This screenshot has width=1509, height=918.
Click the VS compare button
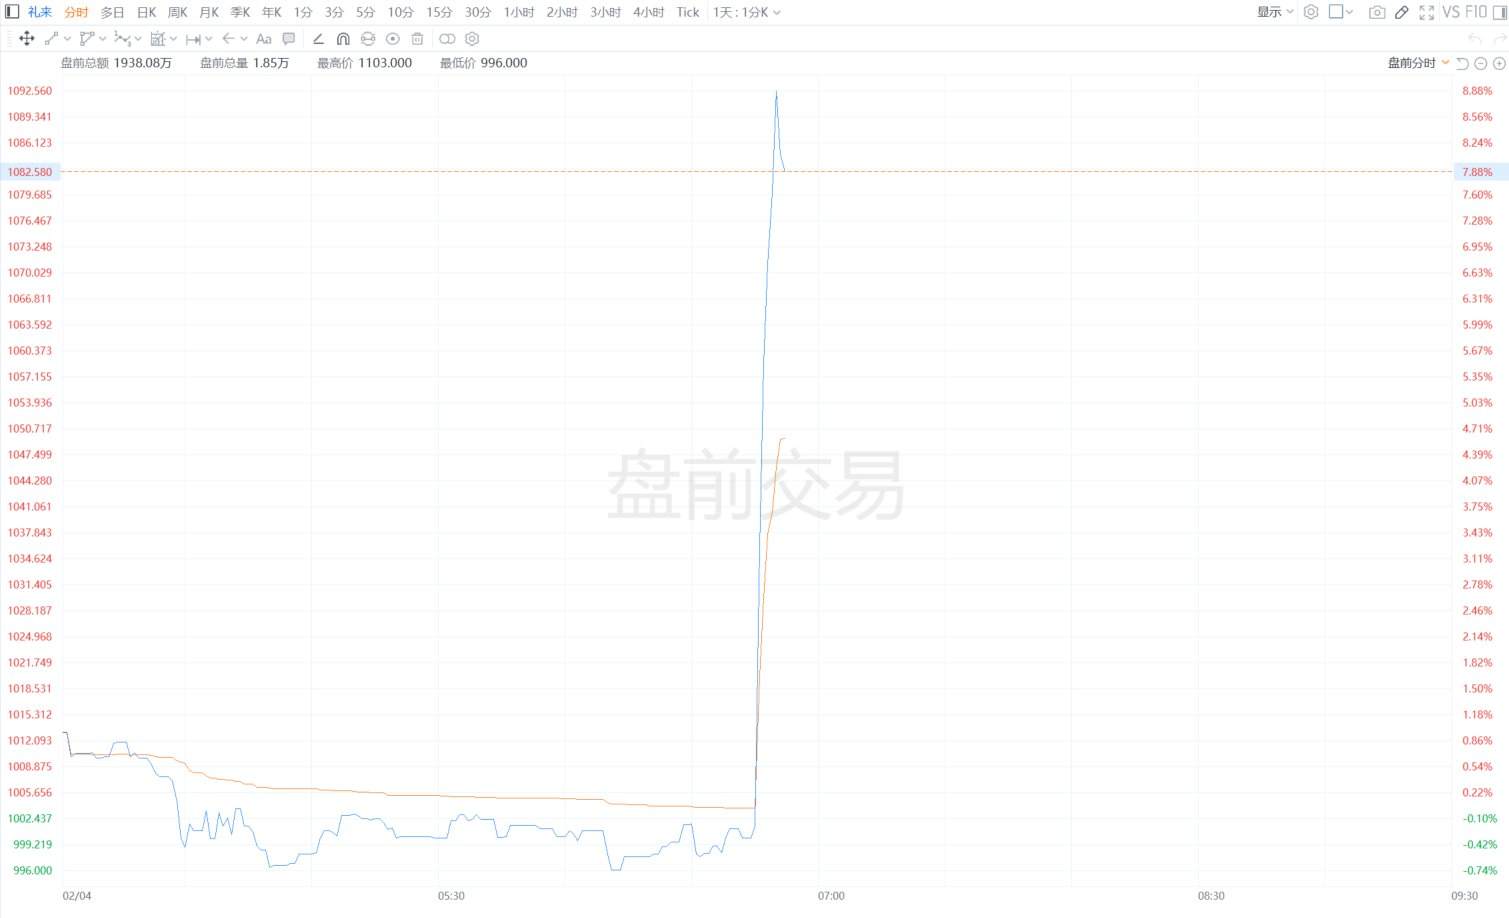coord(1451,12)
